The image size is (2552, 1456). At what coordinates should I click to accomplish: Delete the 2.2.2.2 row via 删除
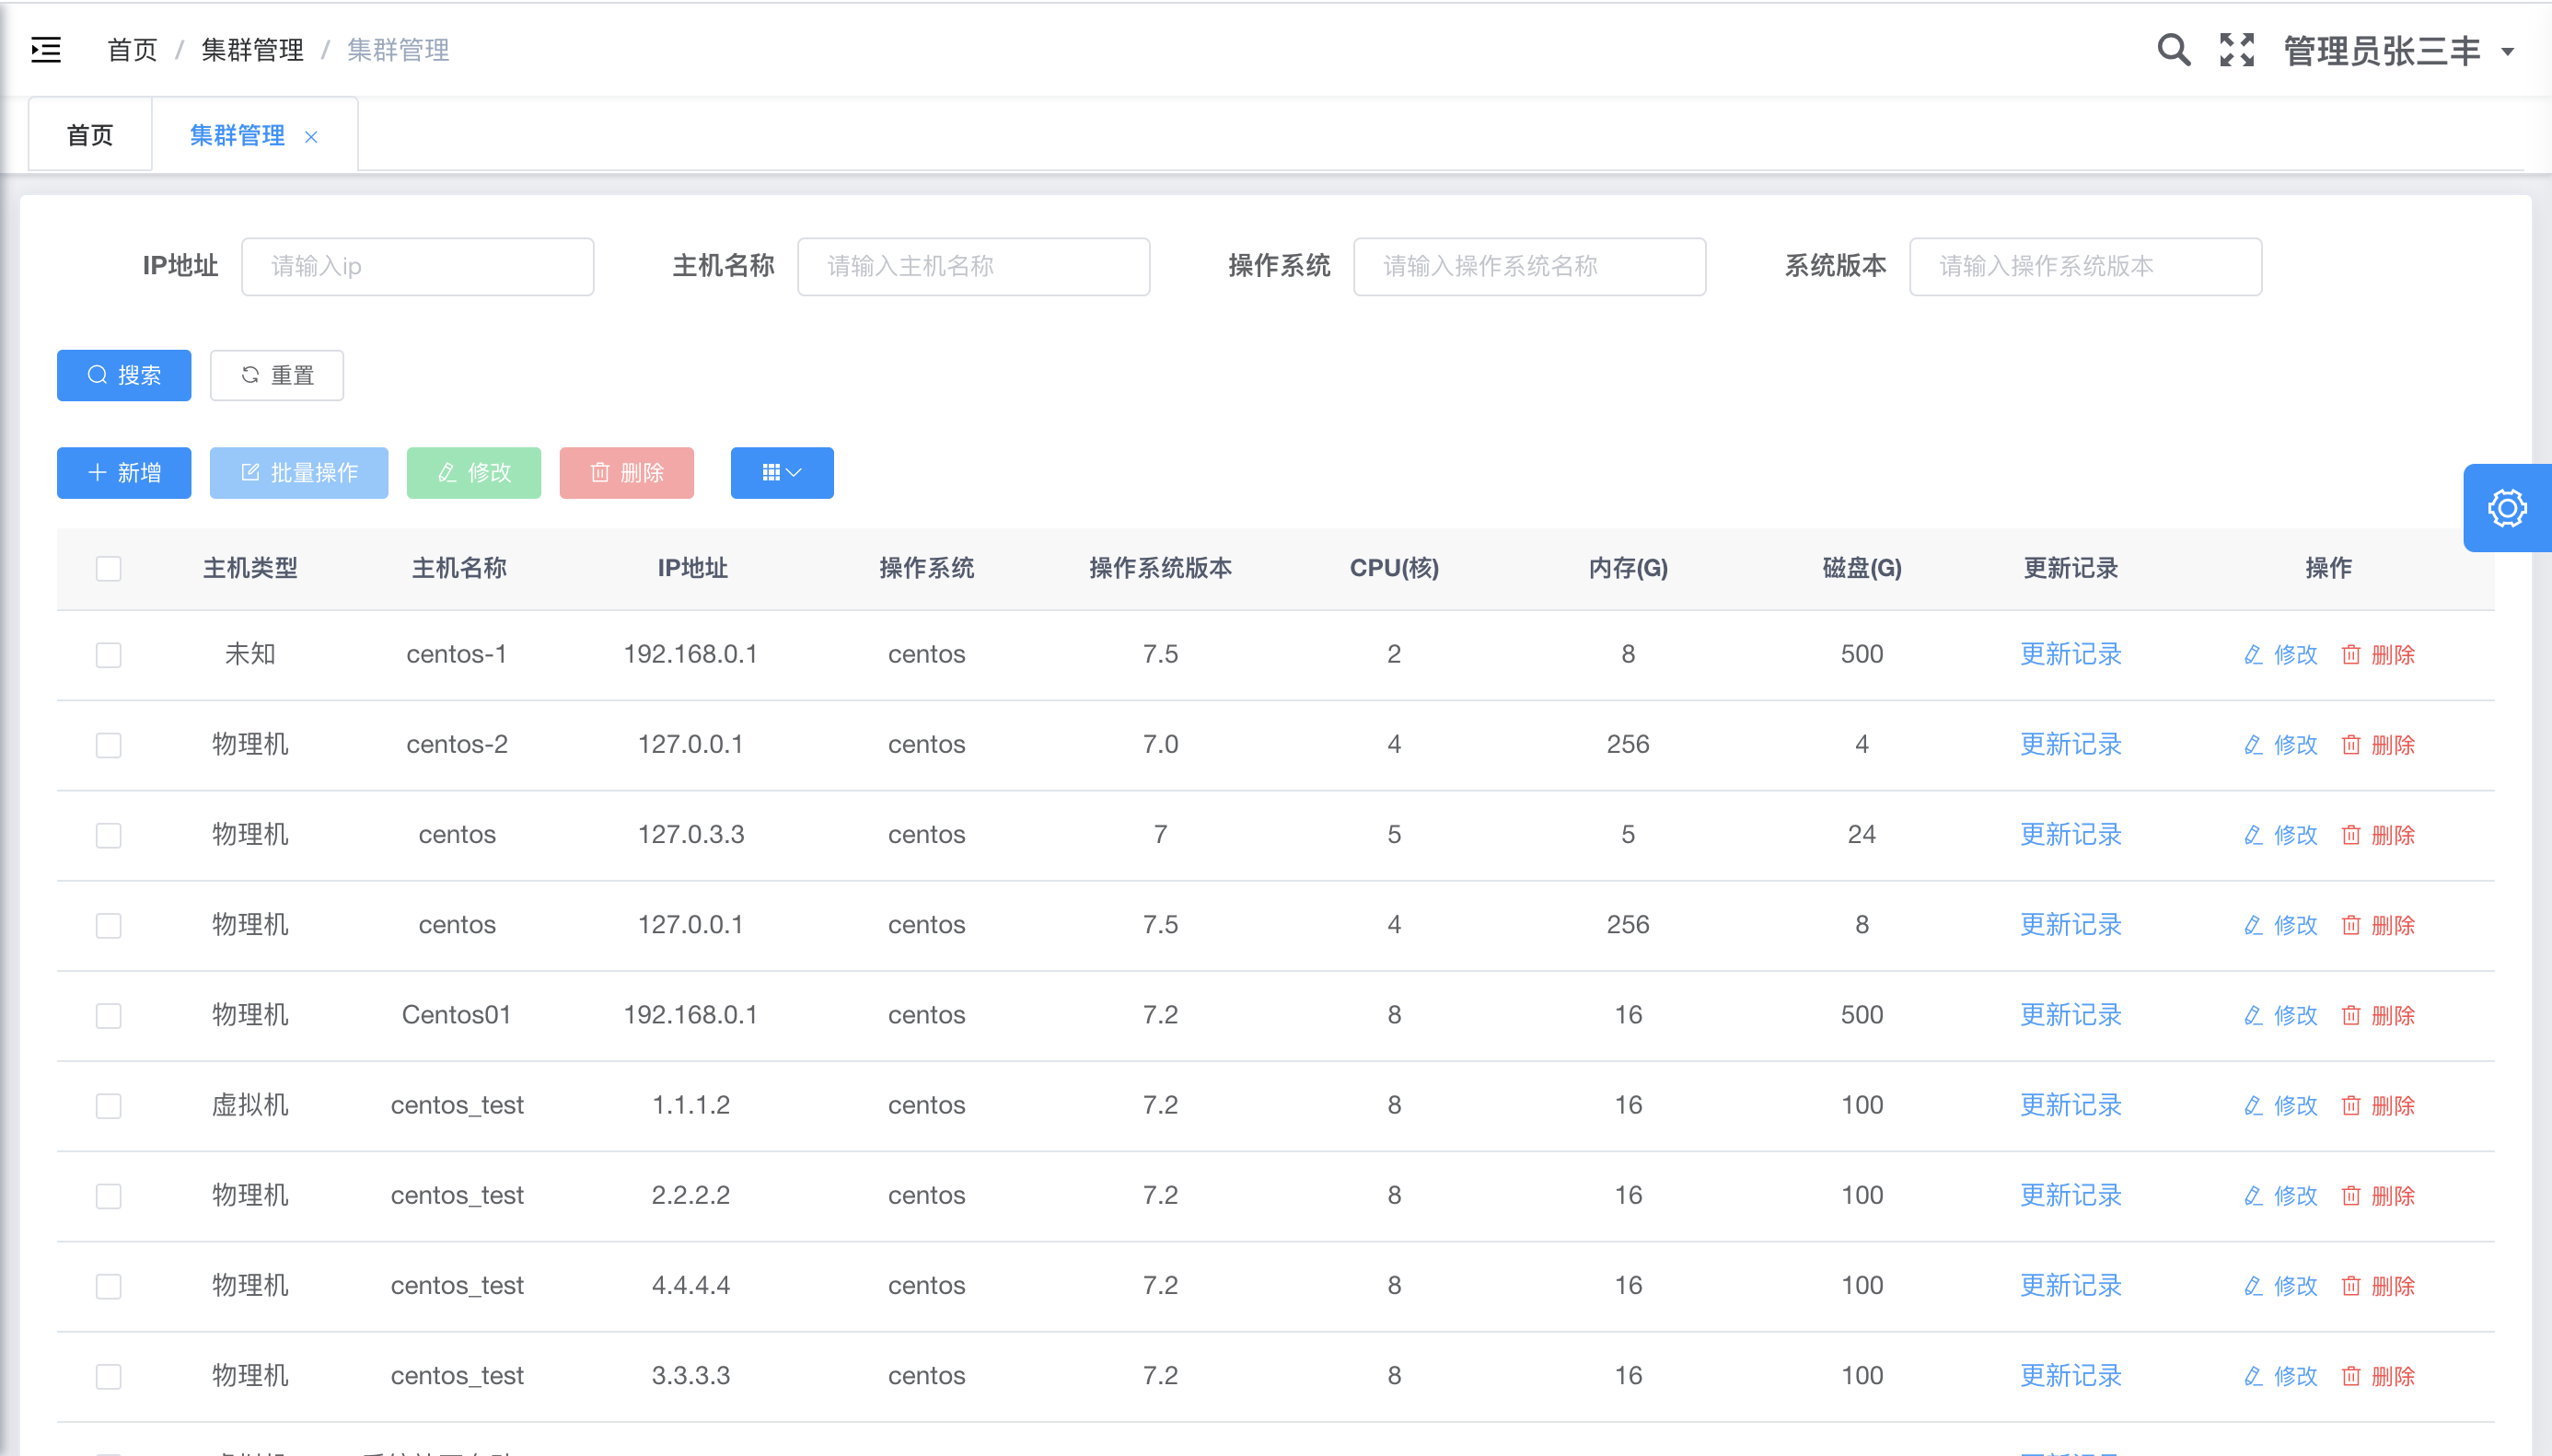pyautogui.click(x=2378, y=1196)
